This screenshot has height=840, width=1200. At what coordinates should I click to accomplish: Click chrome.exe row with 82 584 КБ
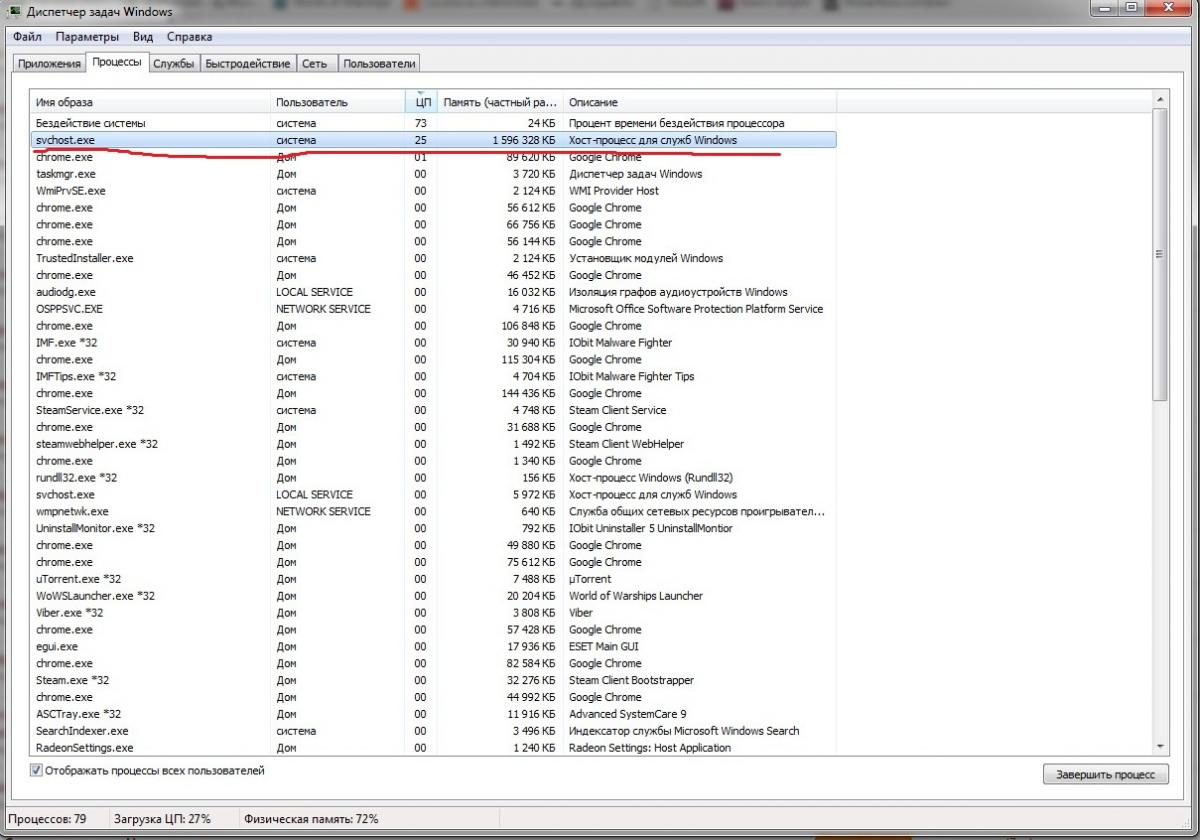(434, 663)
